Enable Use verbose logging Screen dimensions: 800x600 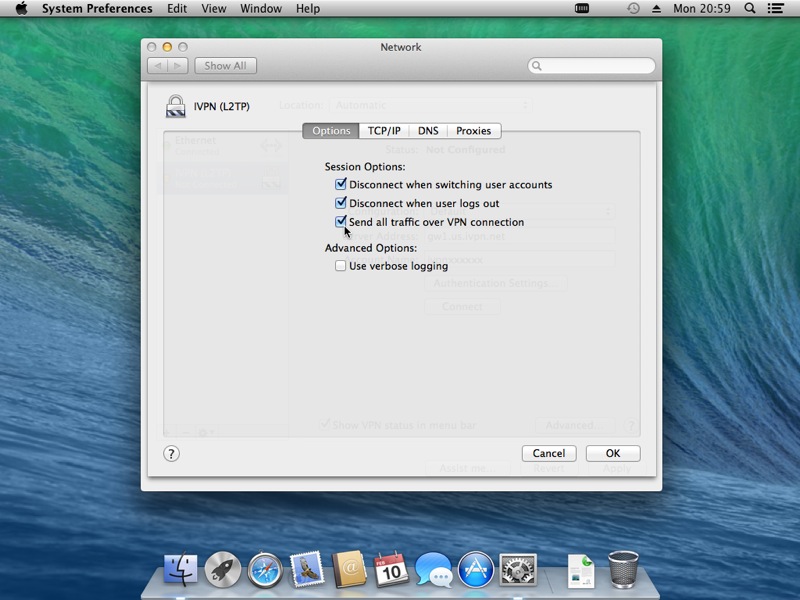click(x=340, y=266)
